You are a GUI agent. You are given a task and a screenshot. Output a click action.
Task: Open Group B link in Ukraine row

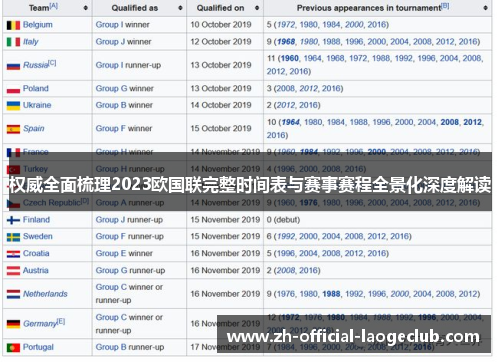(111, 105)
